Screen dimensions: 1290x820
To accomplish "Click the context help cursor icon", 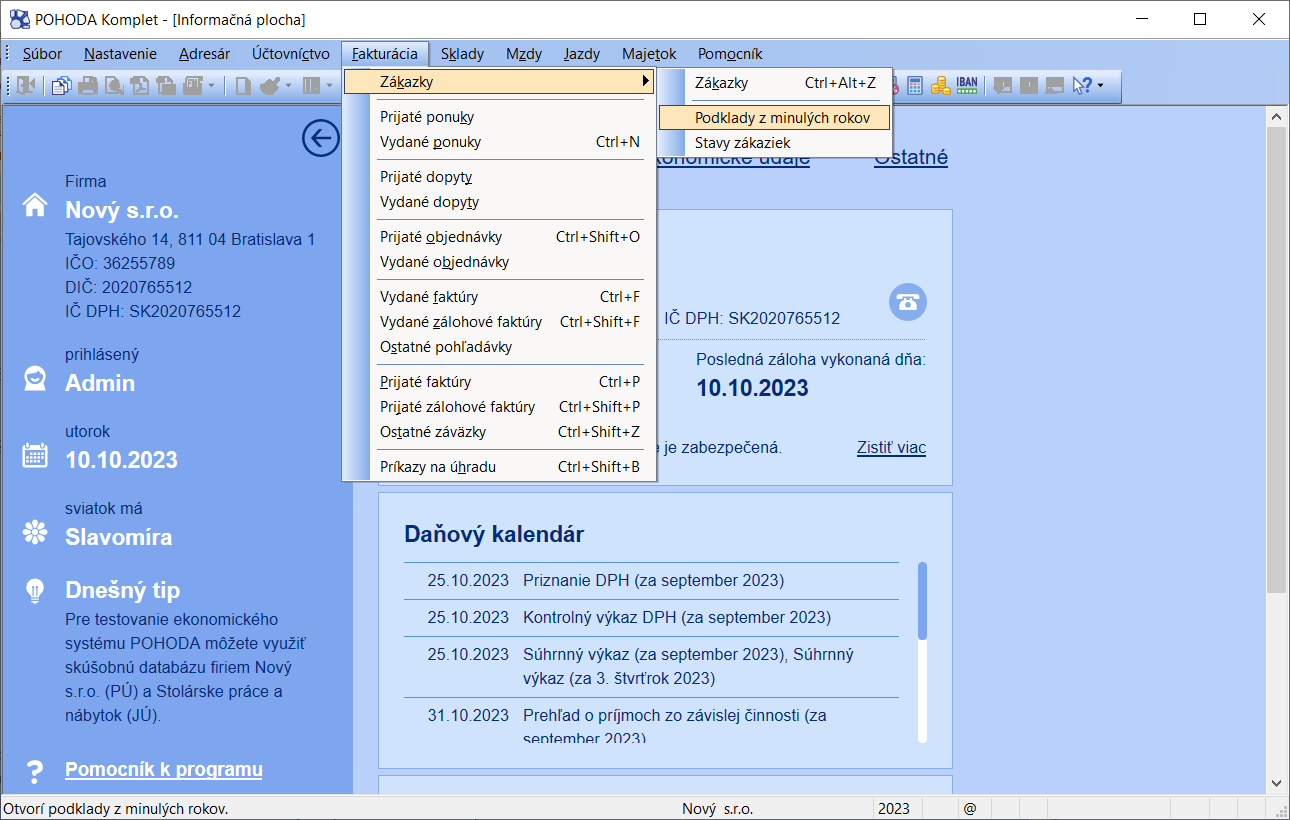I will pos(1082,86).
